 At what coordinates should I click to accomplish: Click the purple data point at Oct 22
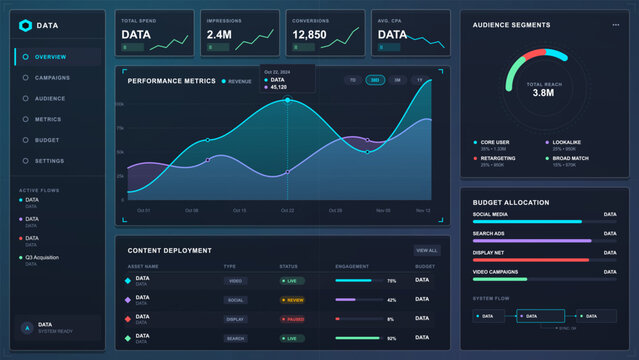(x=288, y=172)
